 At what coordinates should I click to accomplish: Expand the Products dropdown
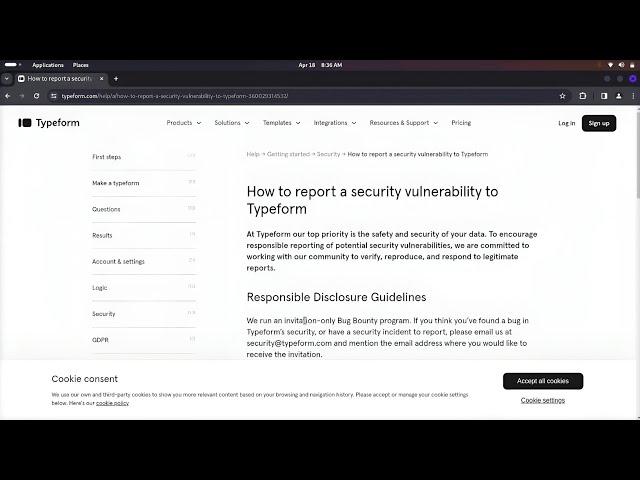(x=184, y=123)
